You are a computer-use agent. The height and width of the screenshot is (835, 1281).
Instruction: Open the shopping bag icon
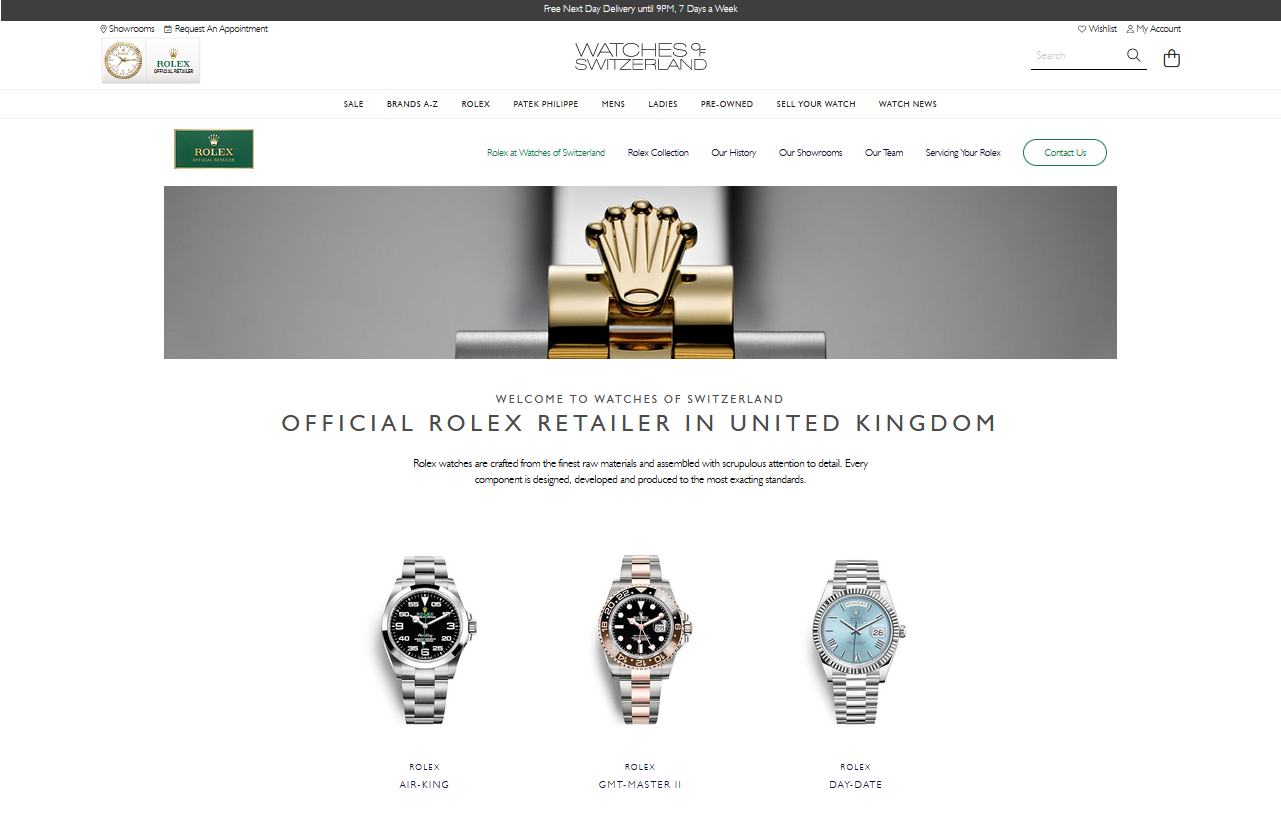pos(1172,58)
